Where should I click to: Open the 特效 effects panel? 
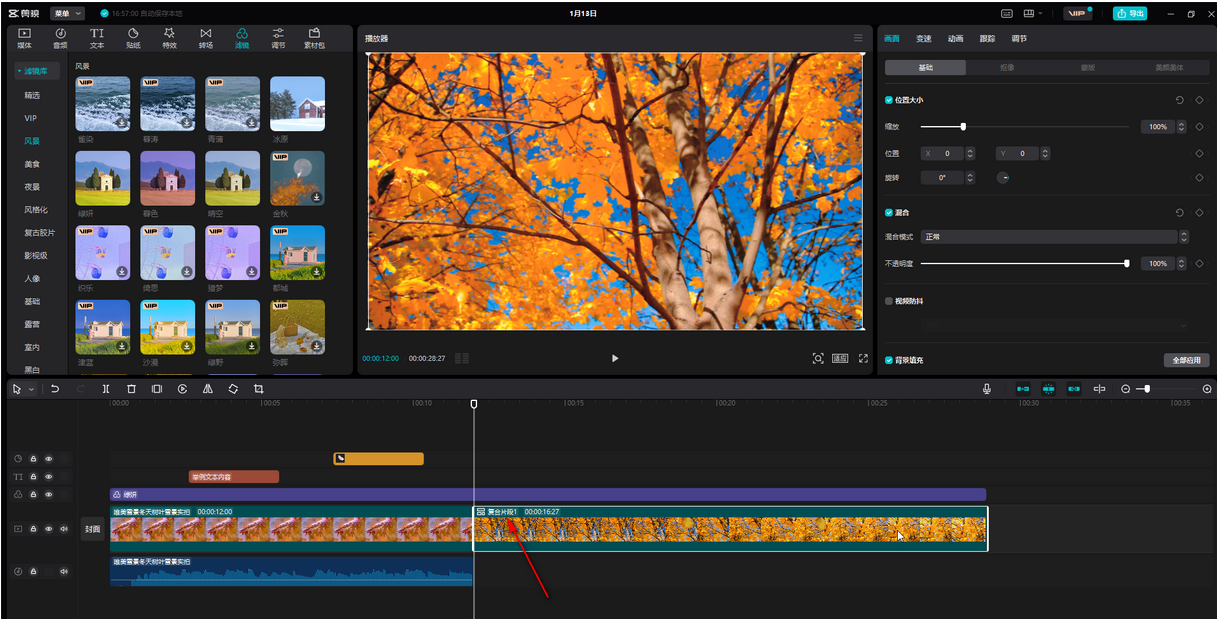tap(169, 38)
